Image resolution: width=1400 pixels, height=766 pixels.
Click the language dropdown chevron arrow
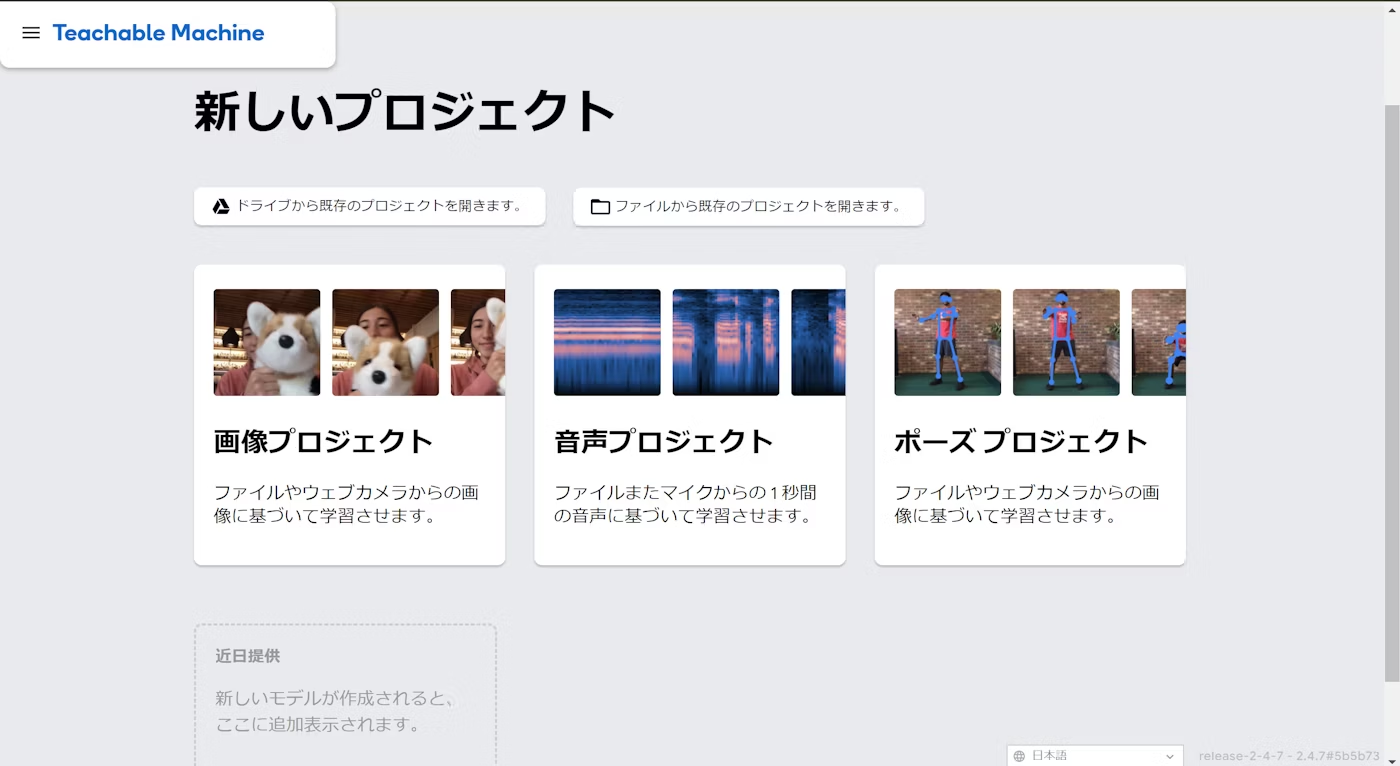tap(1170, 757)
